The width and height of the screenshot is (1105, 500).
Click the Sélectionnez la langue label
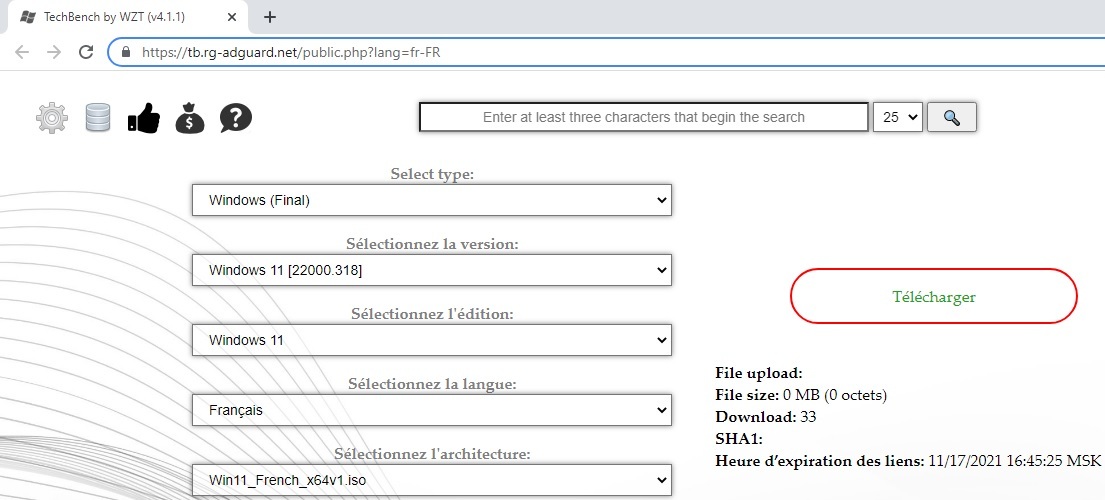point(432,385)
